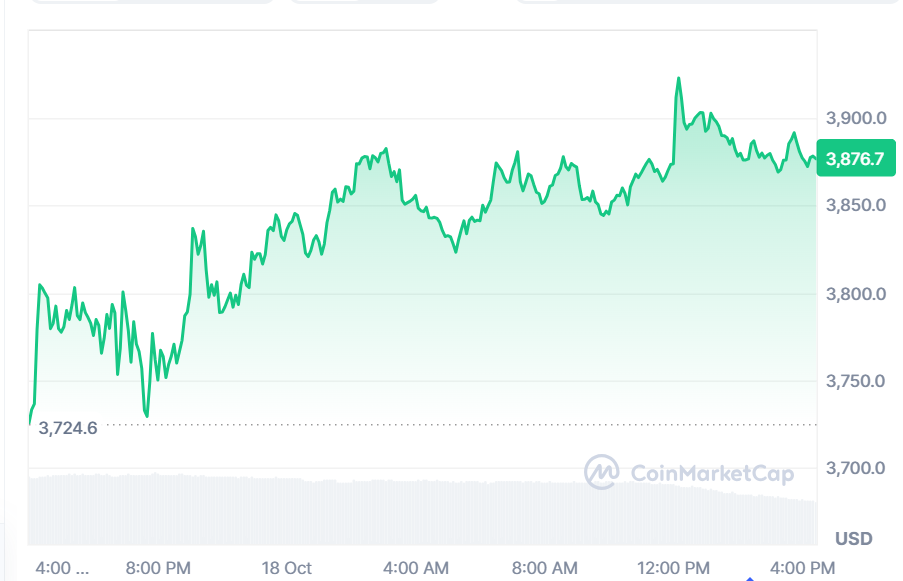
Task: Select the 8:00 AM time axis label
Action: pyautogui.click(x=545, y=568)
